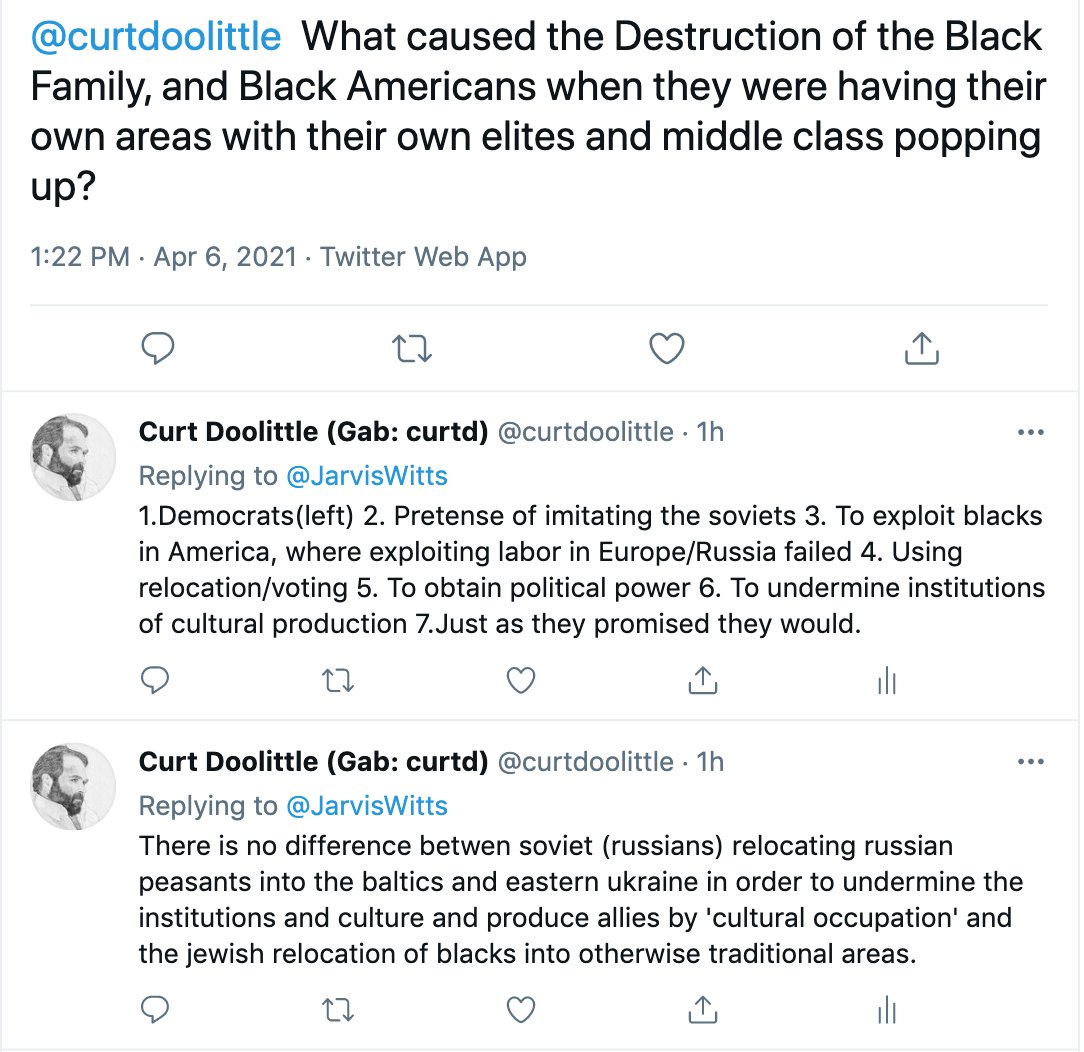This screenshot has width=1084, height=1052.
Task: Share the second Curt Doolittle reply
Action: point(703,1010)
